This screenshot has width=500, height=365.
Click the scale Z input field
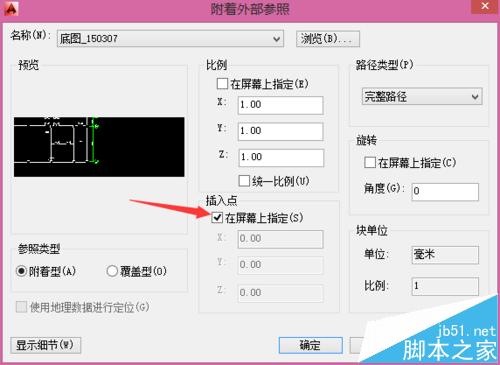(281, 157)
